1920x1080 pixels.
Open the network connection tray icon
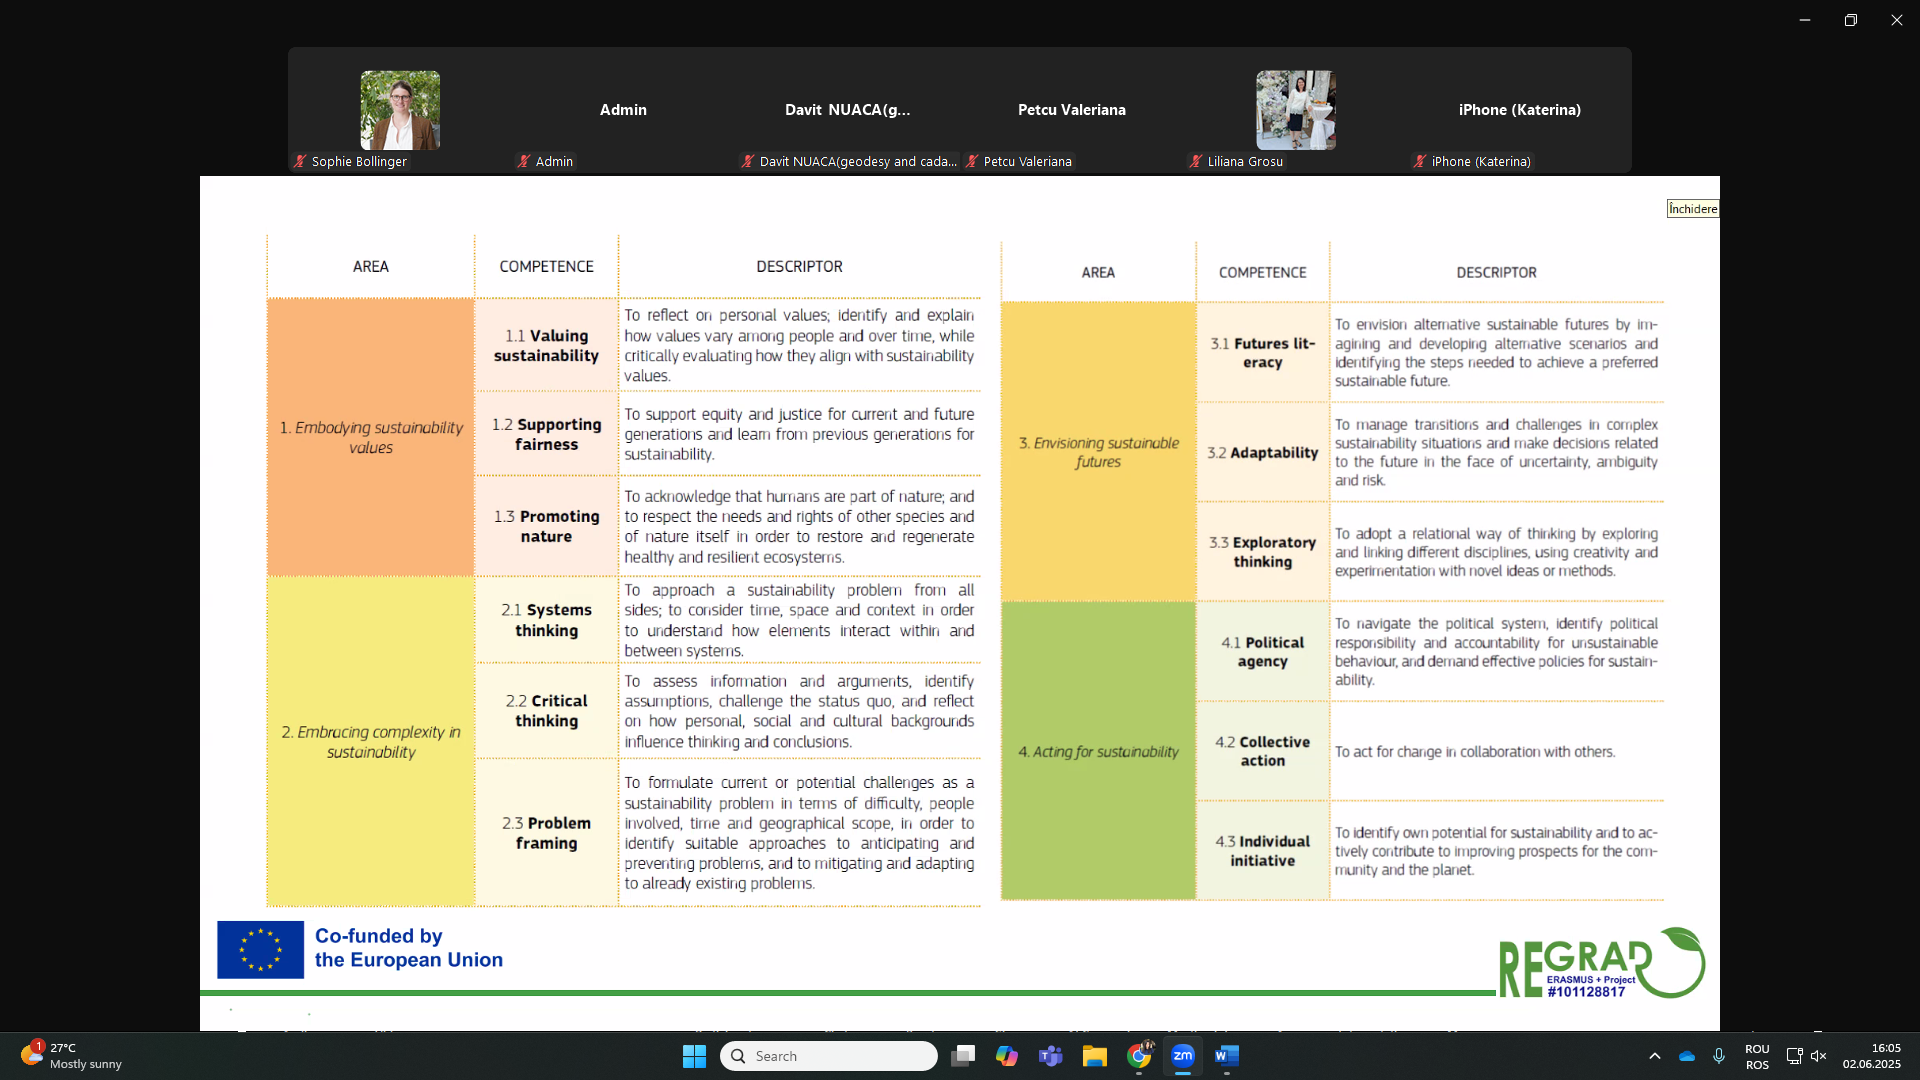tap(1794, 1056)
